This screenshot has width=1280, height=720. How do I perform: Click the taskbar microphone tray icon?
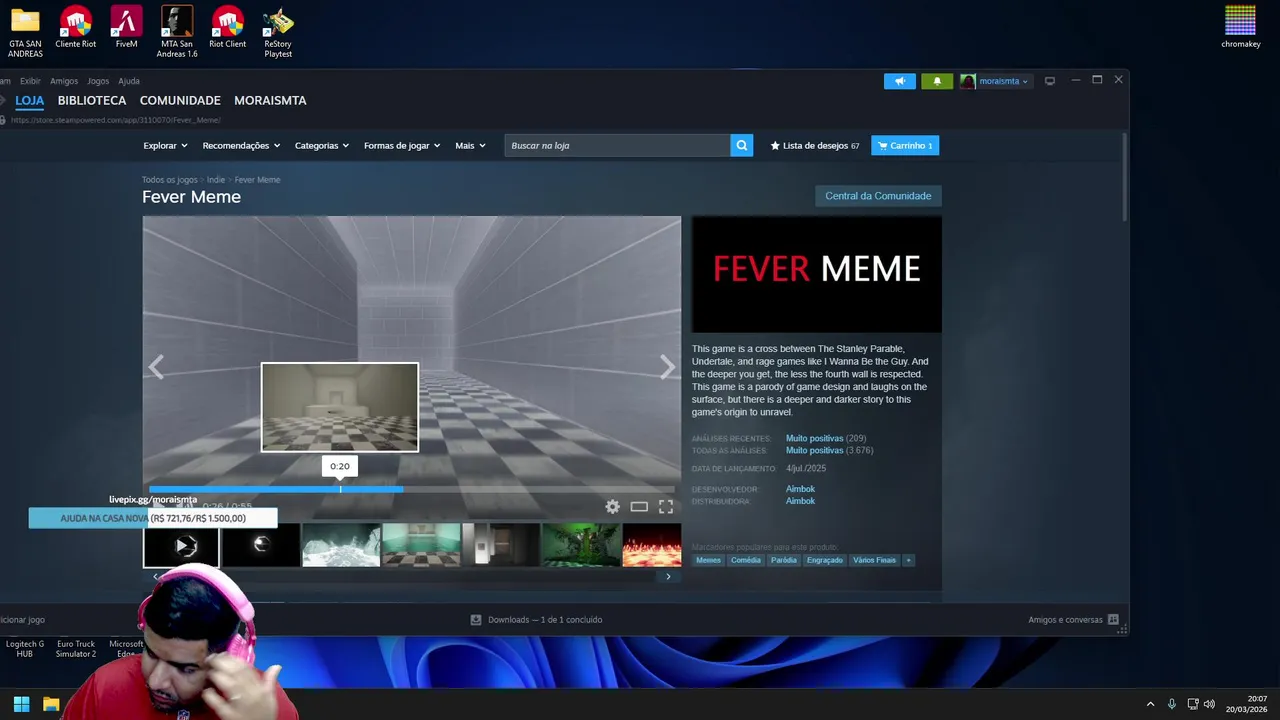click(x=1171, y=704)
